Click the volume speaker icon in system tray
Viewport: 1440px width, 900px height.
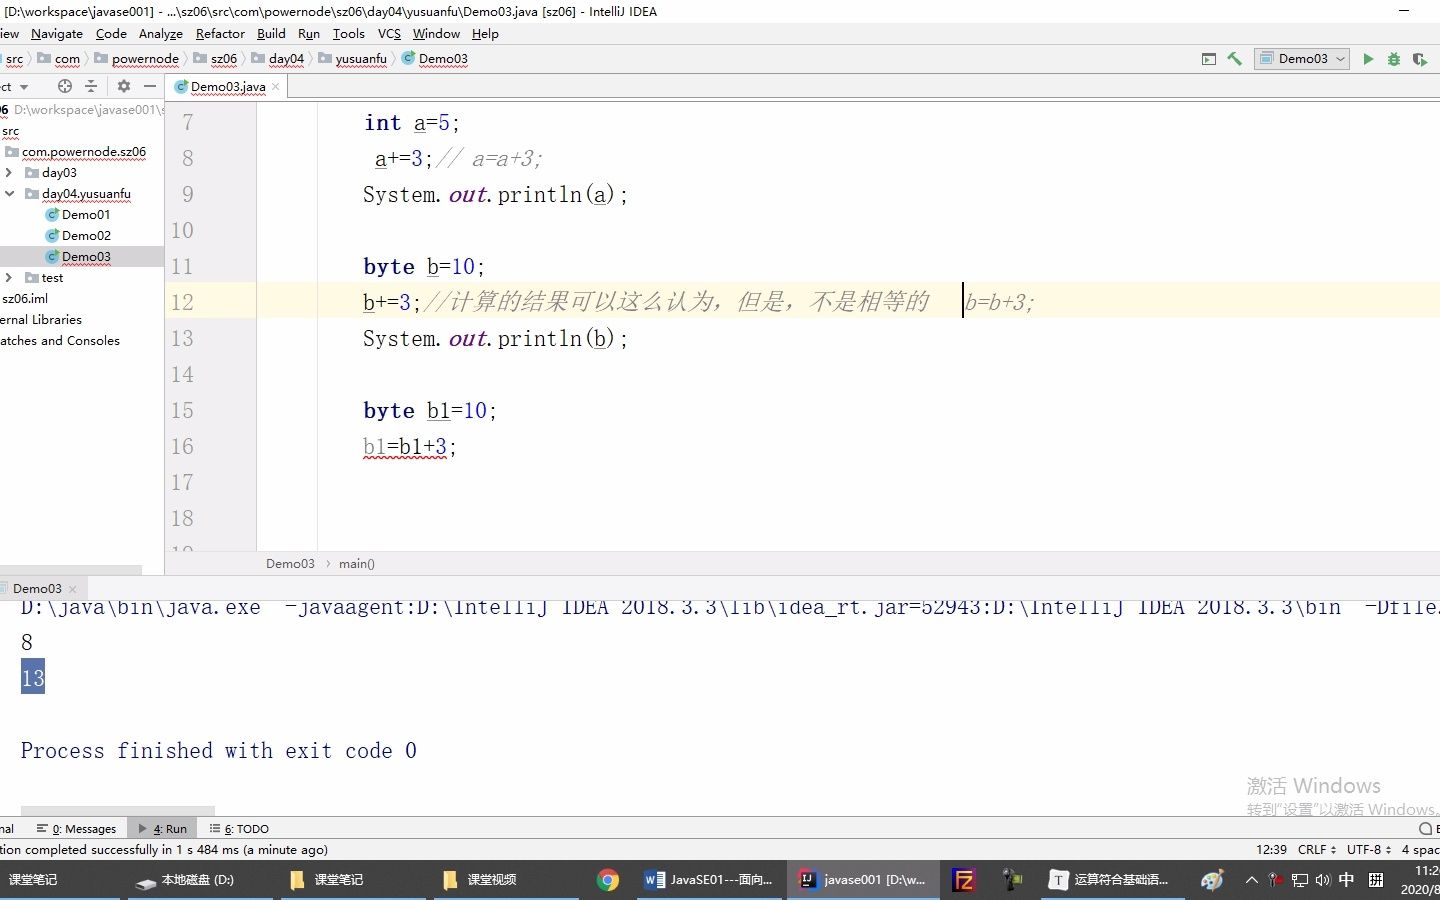click(x=1323, y=880)
